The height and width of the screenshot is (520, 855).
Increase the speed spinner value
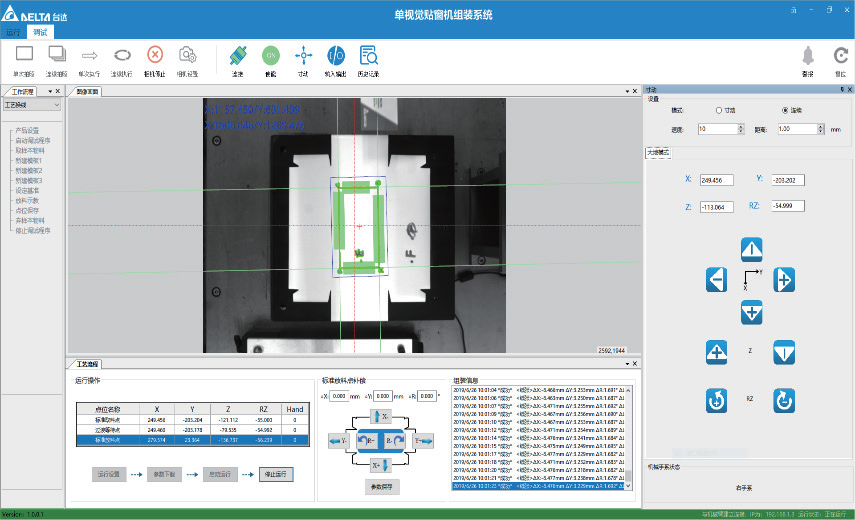click(740, 126)
